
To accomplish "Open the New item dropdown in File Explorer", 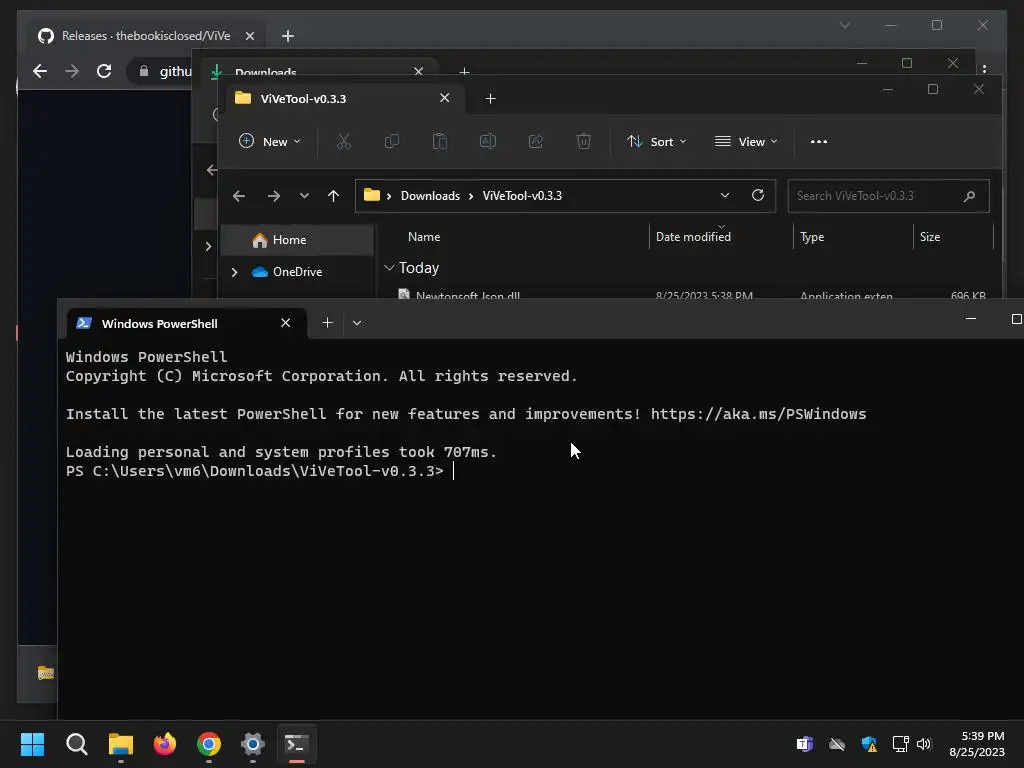I will coord(270,142).
